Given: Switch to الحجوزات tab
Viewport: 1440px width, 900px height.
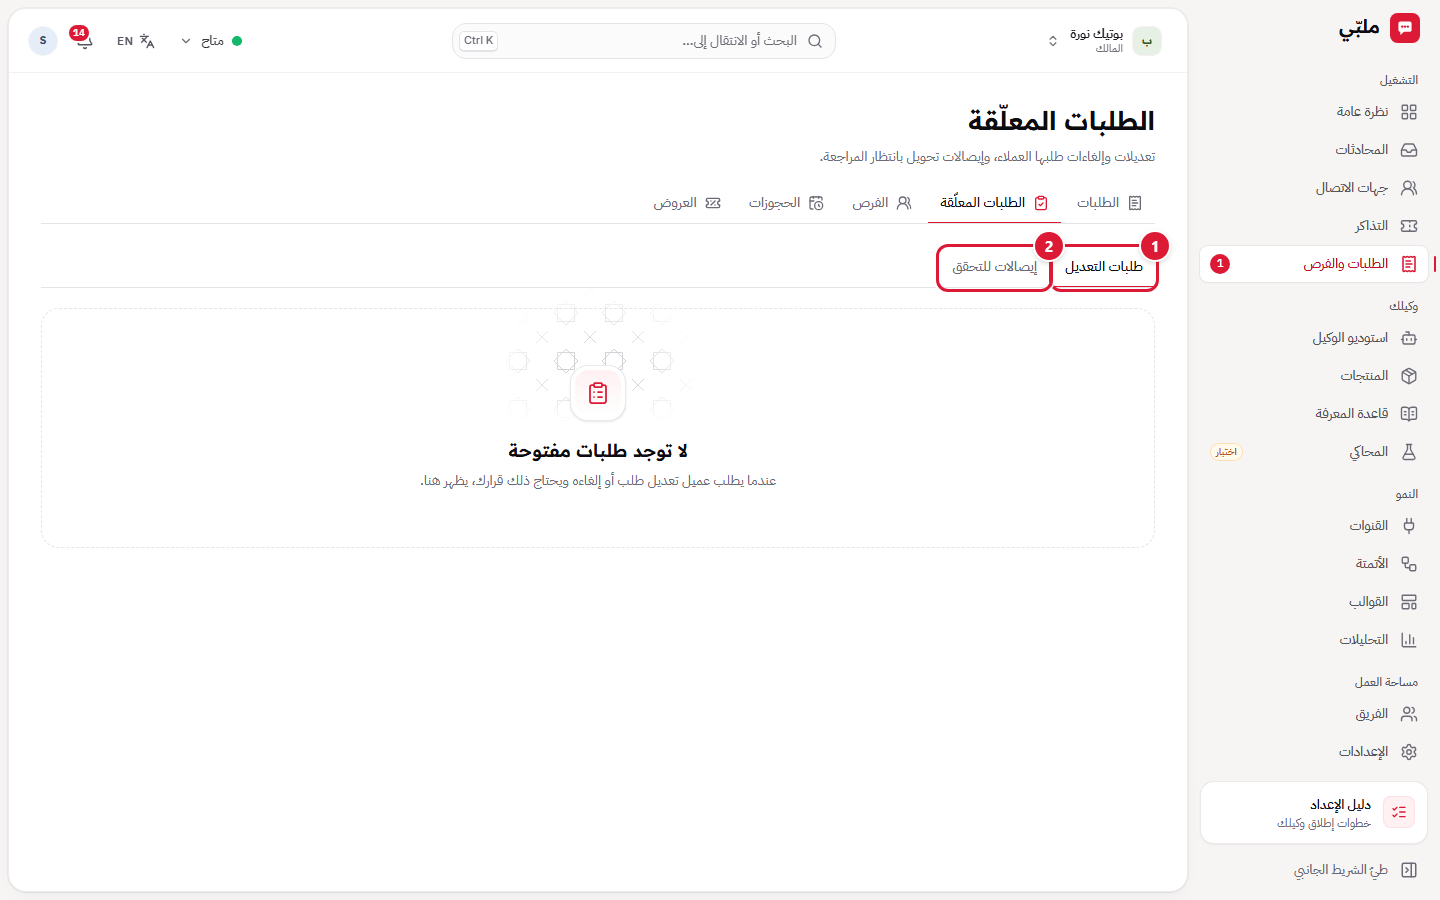Looking at the screenshot, I should (786, 203).
